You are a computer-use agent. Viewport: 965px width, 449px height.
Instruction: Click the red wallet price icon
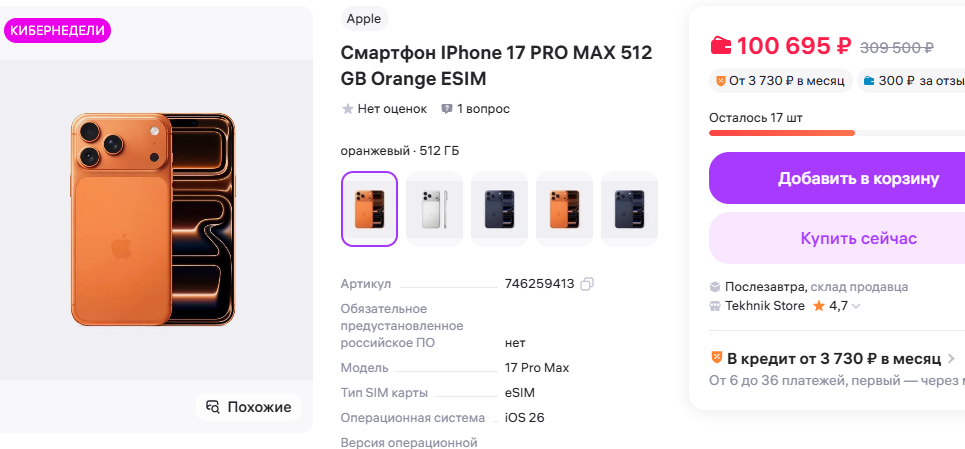pyautogui.click(x=721, y=46)
